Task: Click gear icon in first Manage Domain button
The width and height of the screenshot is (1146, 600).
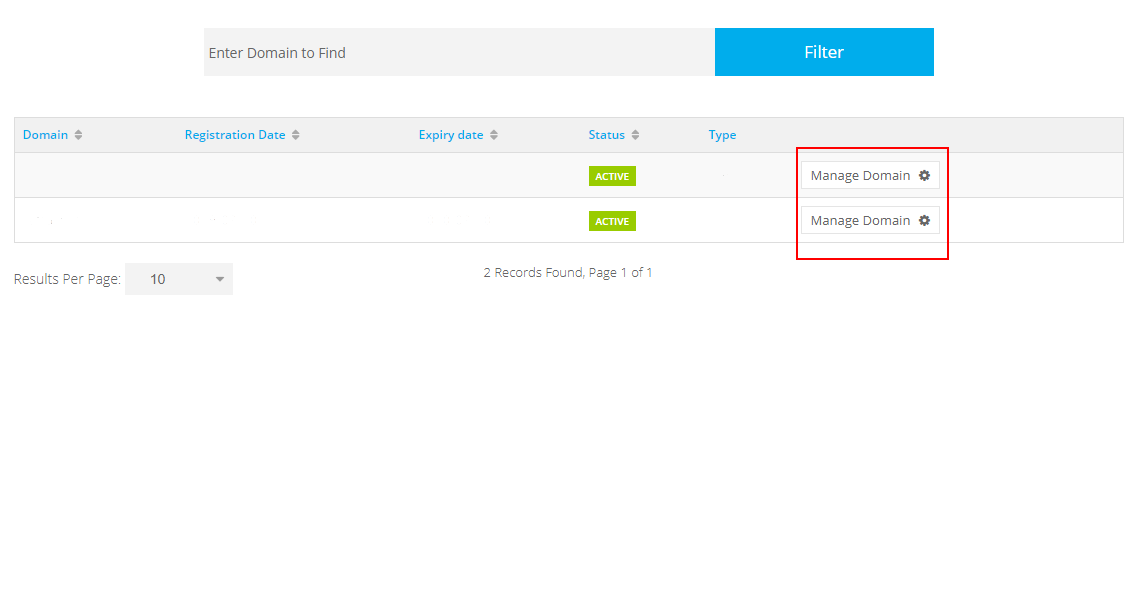Action: pos(925,175)
